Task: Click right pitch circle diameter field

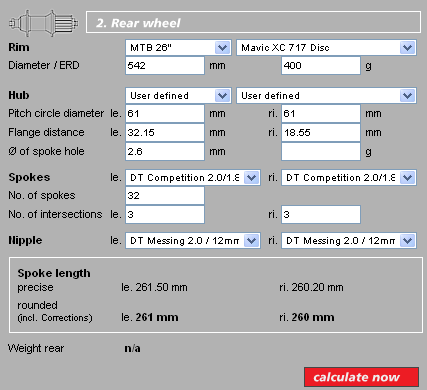Action: pyautogui.click(x=321, y=114)
